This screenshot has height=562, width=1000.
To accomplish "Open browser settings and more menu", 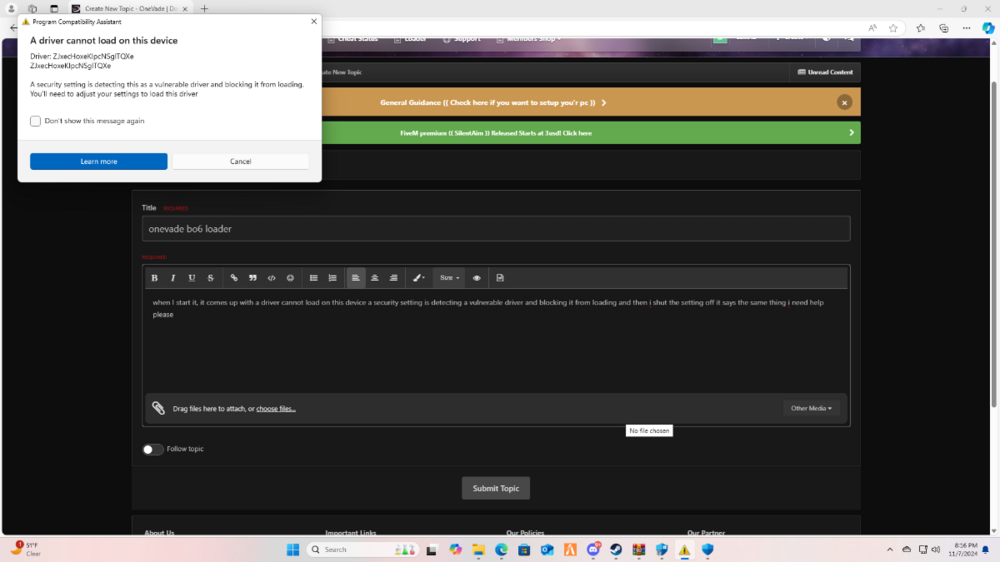I will point(967,28).
